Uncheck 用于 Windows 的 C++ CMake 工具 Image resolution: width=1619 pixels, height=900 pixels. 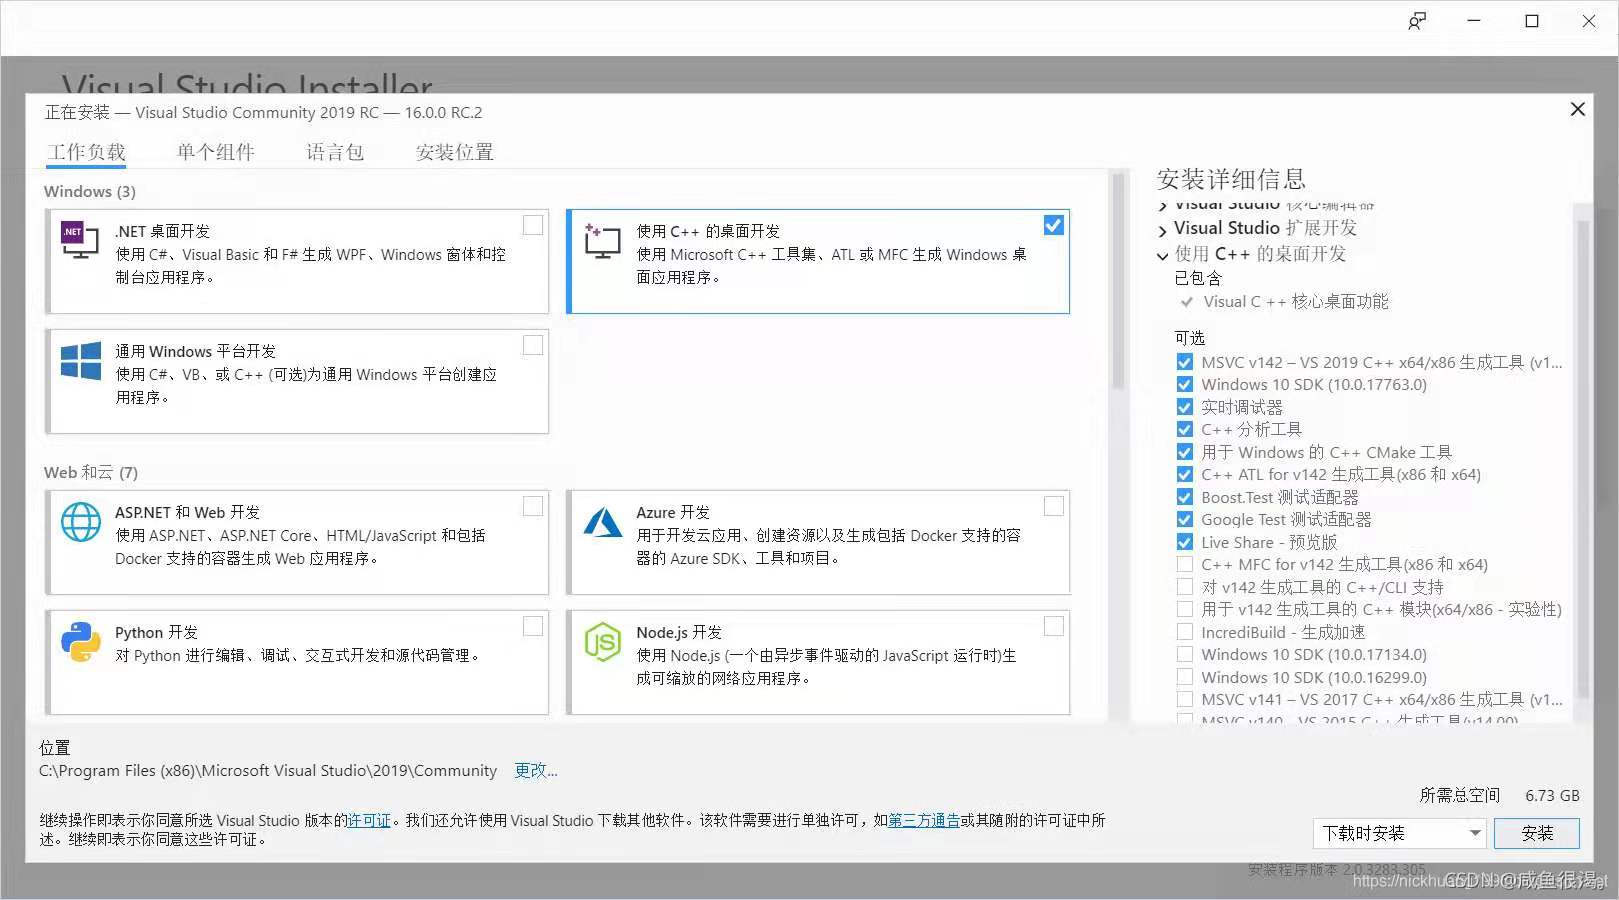tap(1185, 452)
